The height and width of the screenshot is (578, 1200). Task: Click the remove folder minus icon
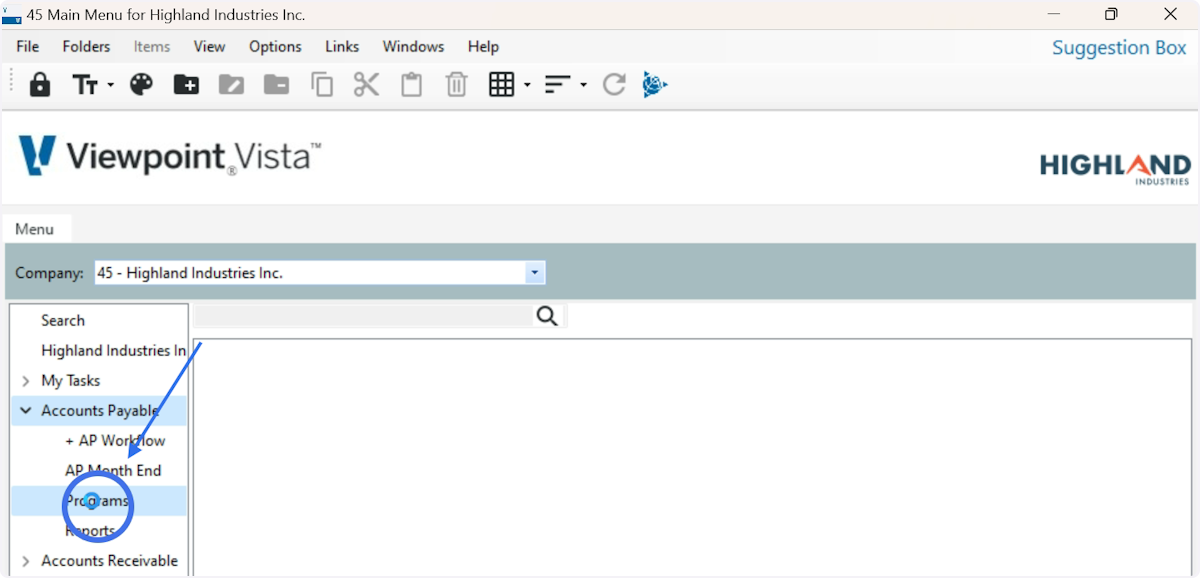click(276, 85)
